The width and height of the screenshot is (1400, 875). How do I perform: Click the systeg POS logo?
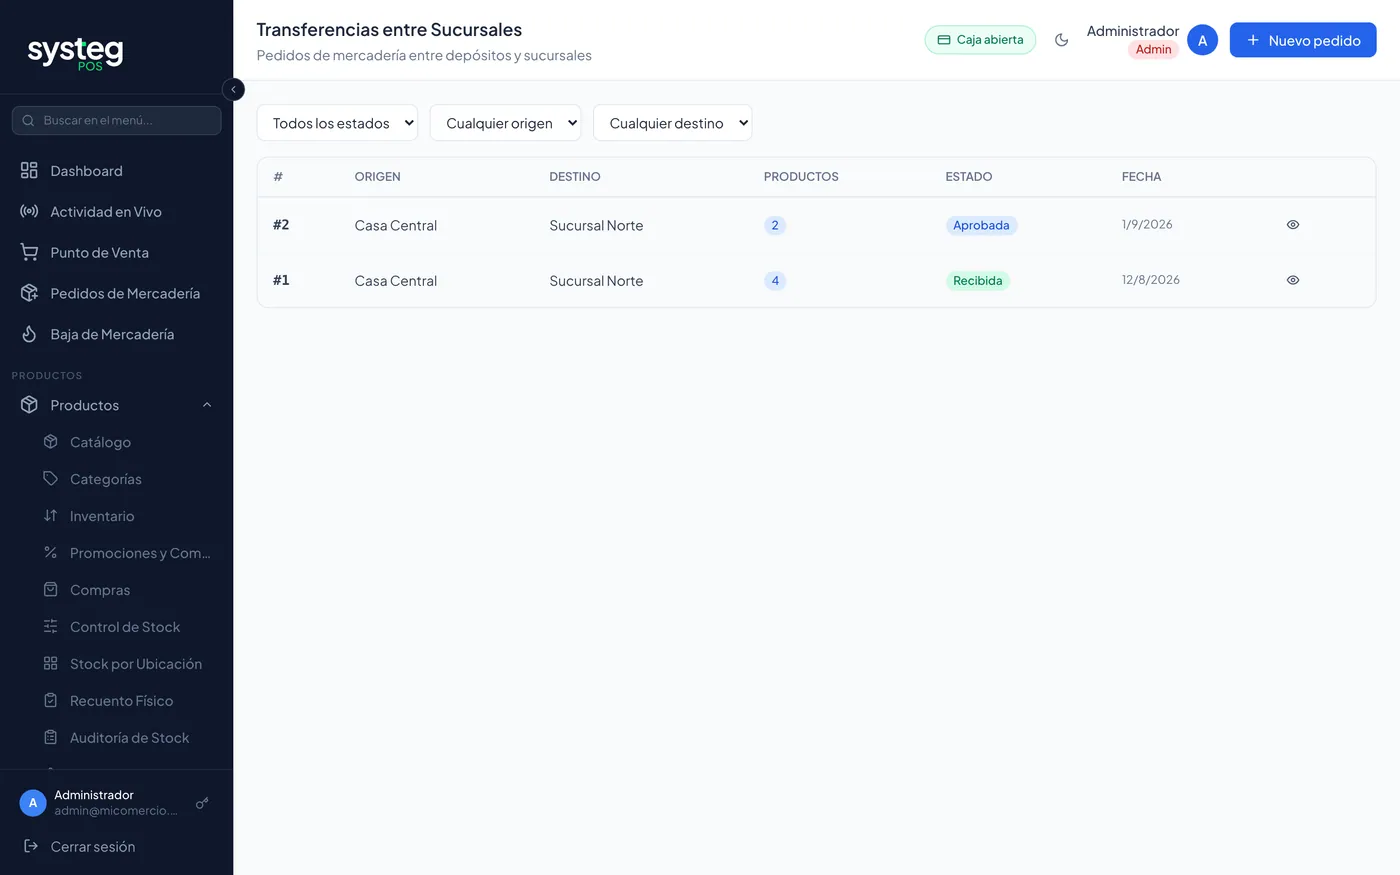tap(75, 53)
